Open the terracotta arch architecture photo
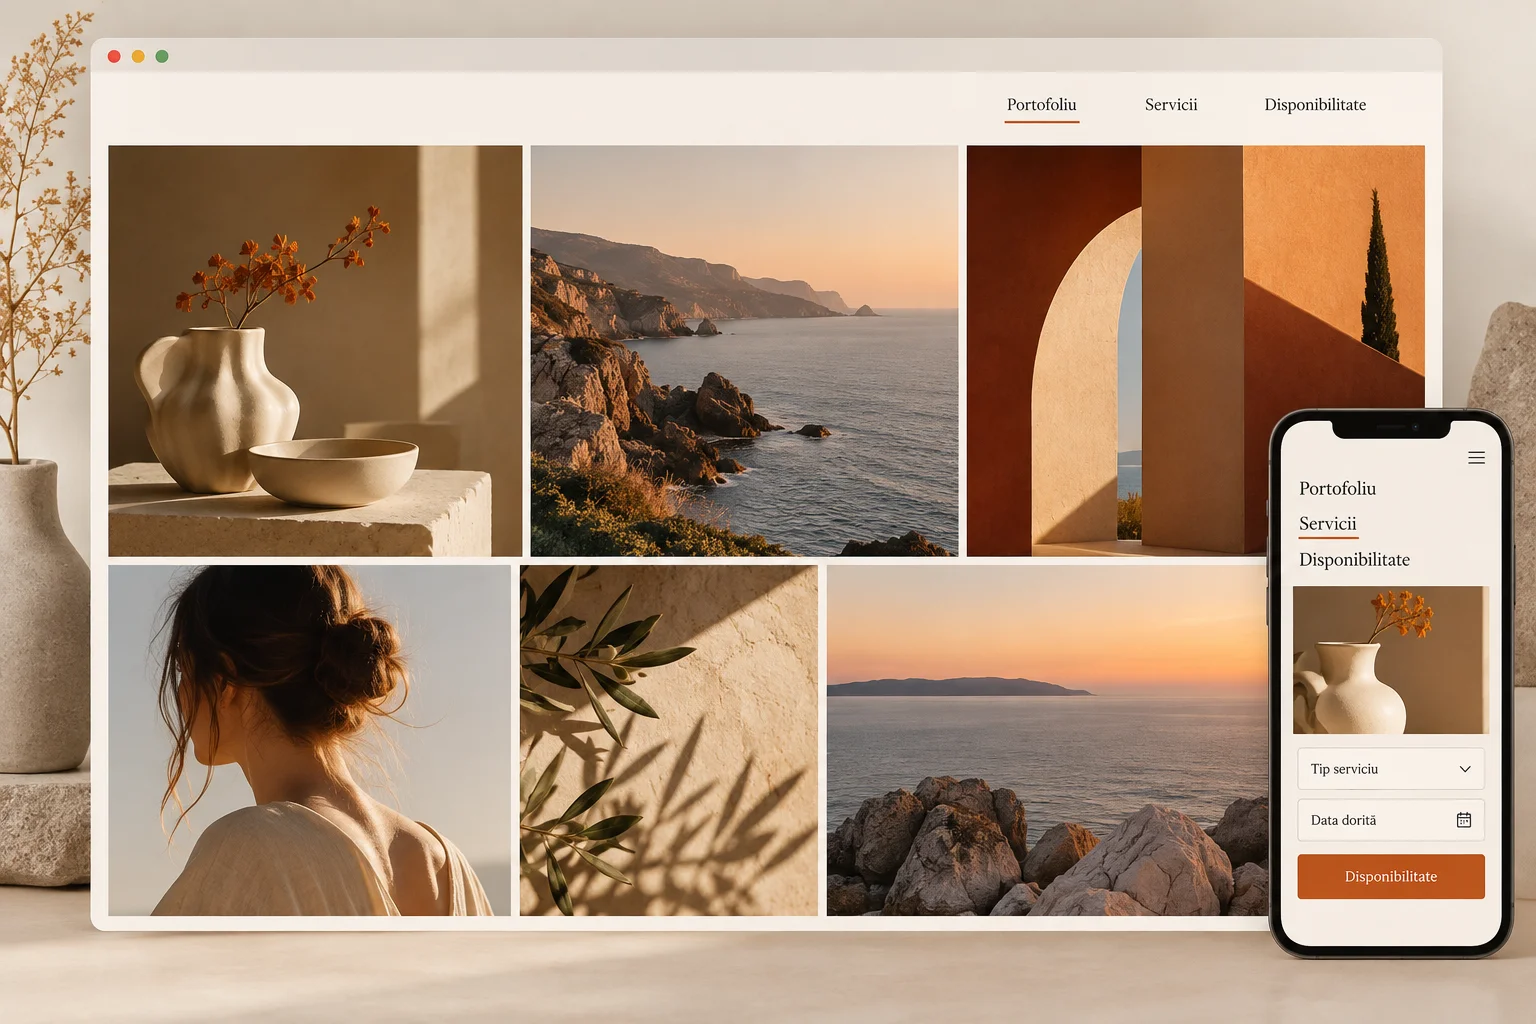 (x=1196, y=351)
